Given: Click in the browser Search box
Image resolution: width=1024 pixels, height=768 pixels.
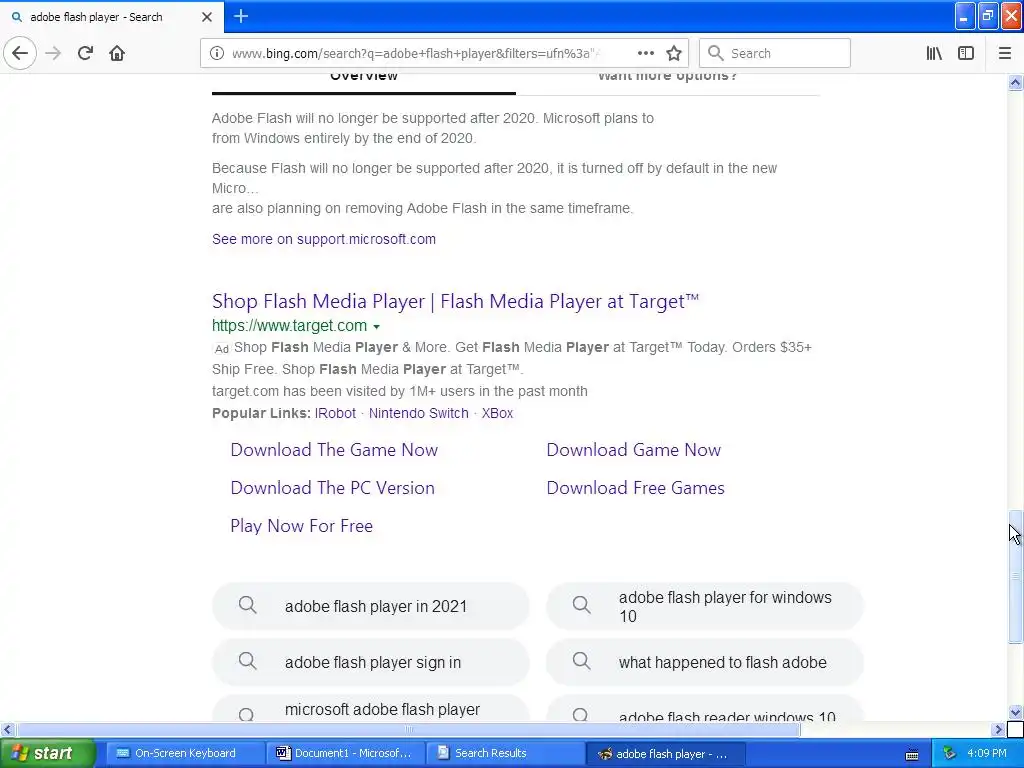Looking at the screenshot, I should pos(775,53).
